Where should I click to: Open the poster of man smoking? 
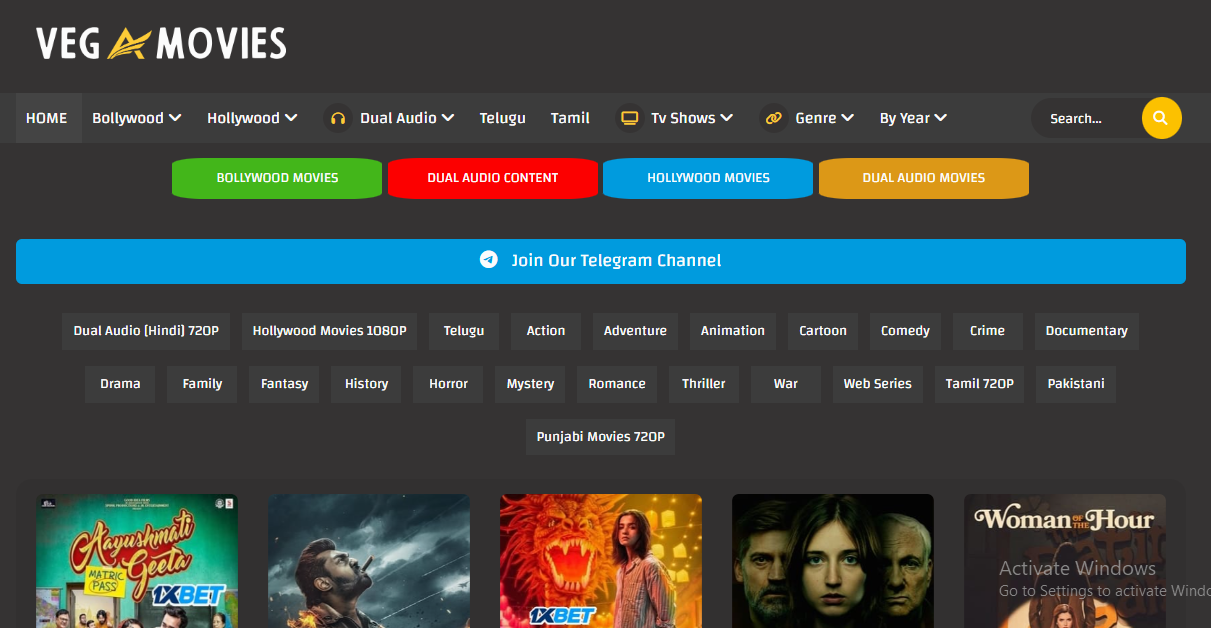coord(369,561)
